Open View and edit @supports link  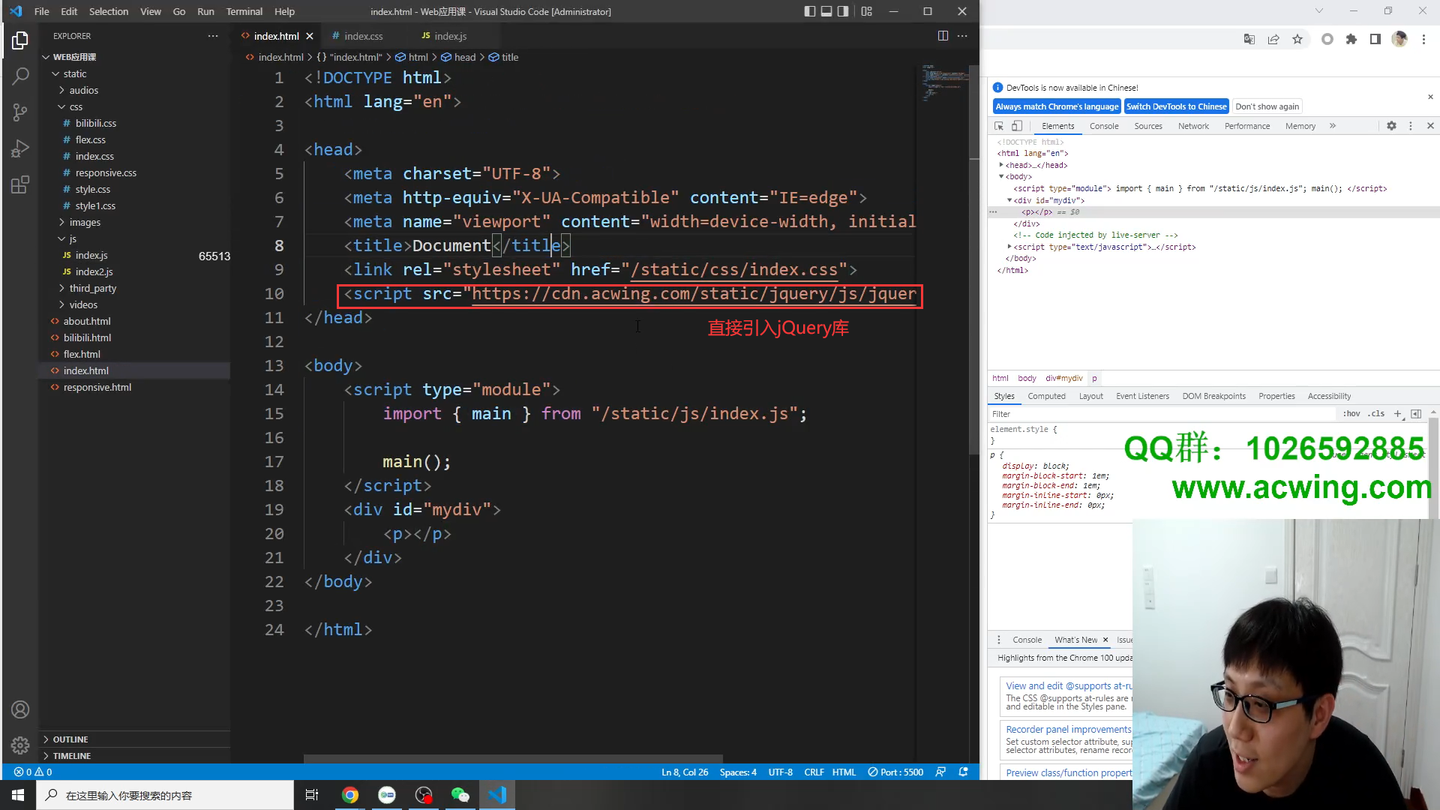coord(1069,686)
